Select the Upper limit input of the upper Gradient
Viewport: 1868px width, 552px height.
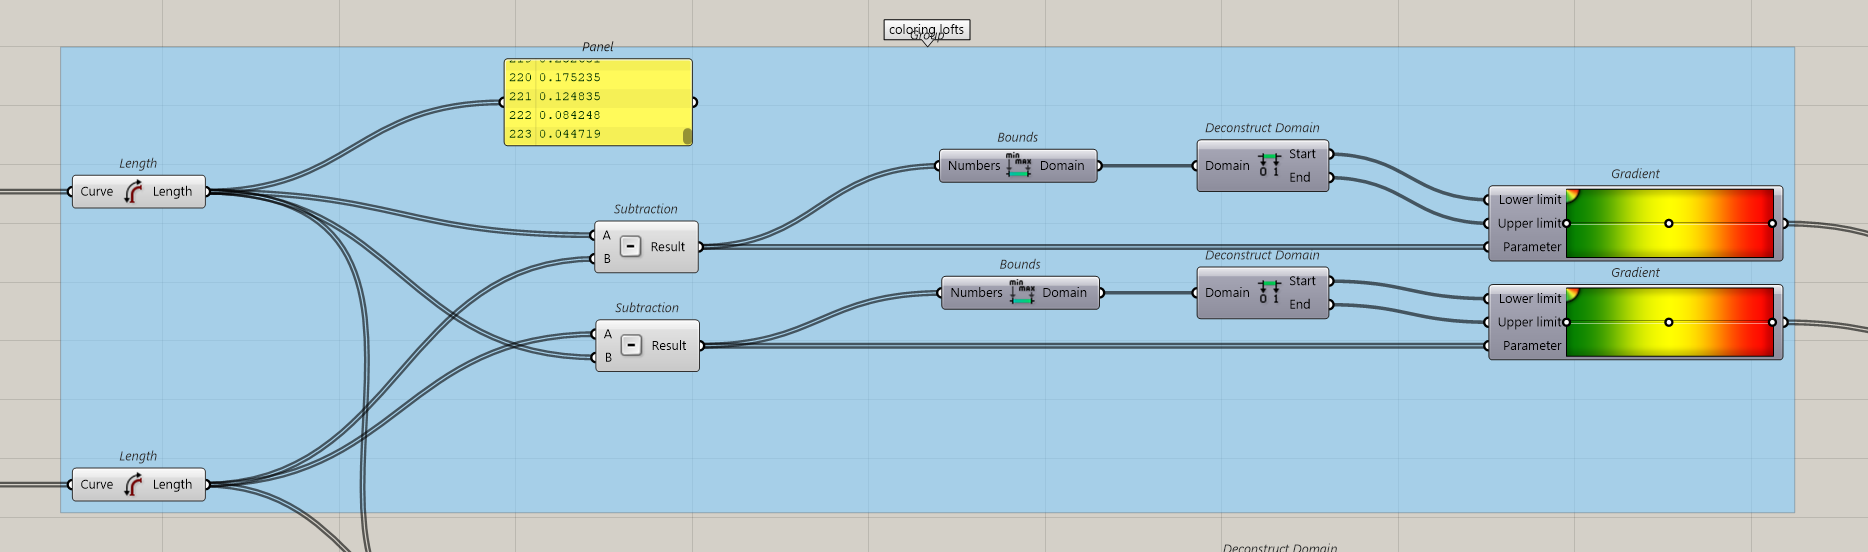pos(1529,224)
